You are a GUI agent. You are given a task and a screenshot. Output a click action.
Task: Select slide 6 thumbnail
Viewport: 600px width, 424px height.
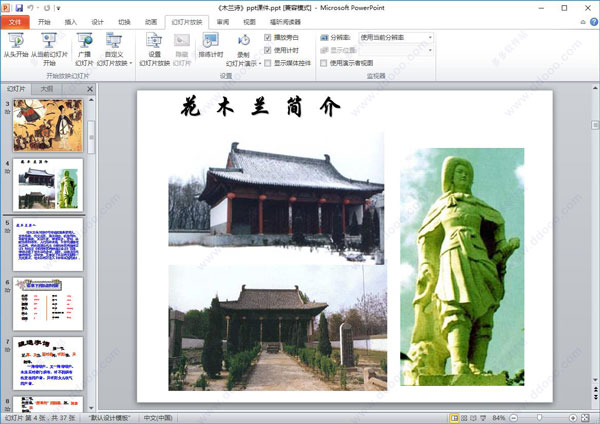[x=48, y=304]
